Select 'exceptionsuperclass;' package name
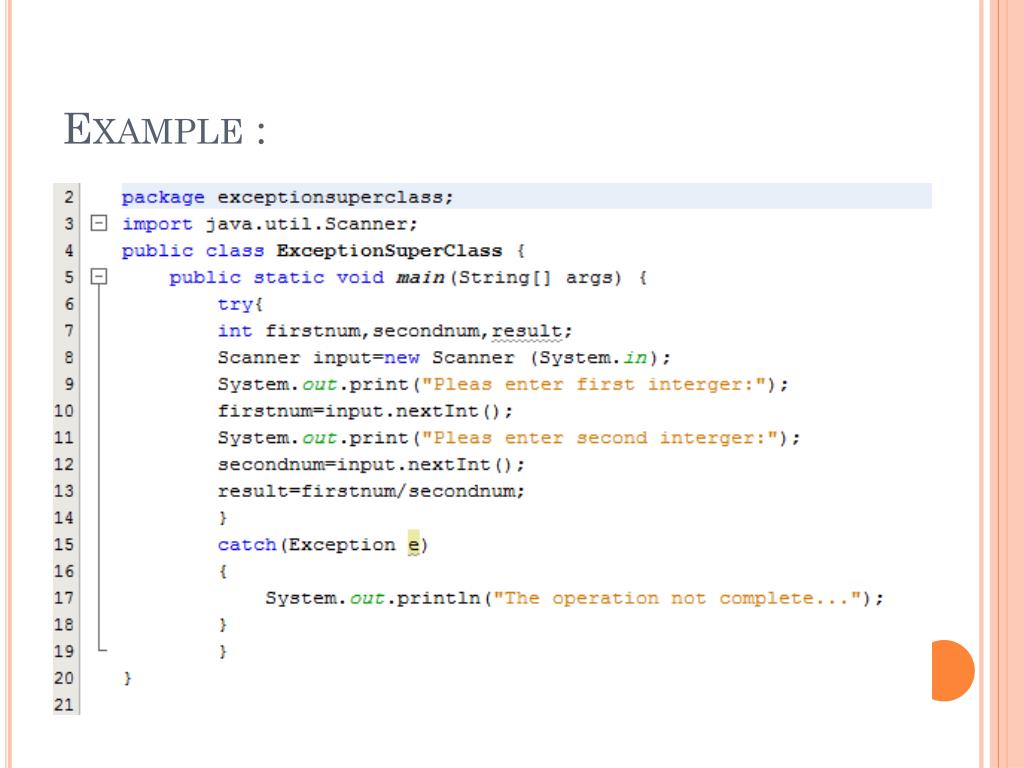Viewport: 1024px width, 768px height. pyautogui.click(x=335, y=197)
